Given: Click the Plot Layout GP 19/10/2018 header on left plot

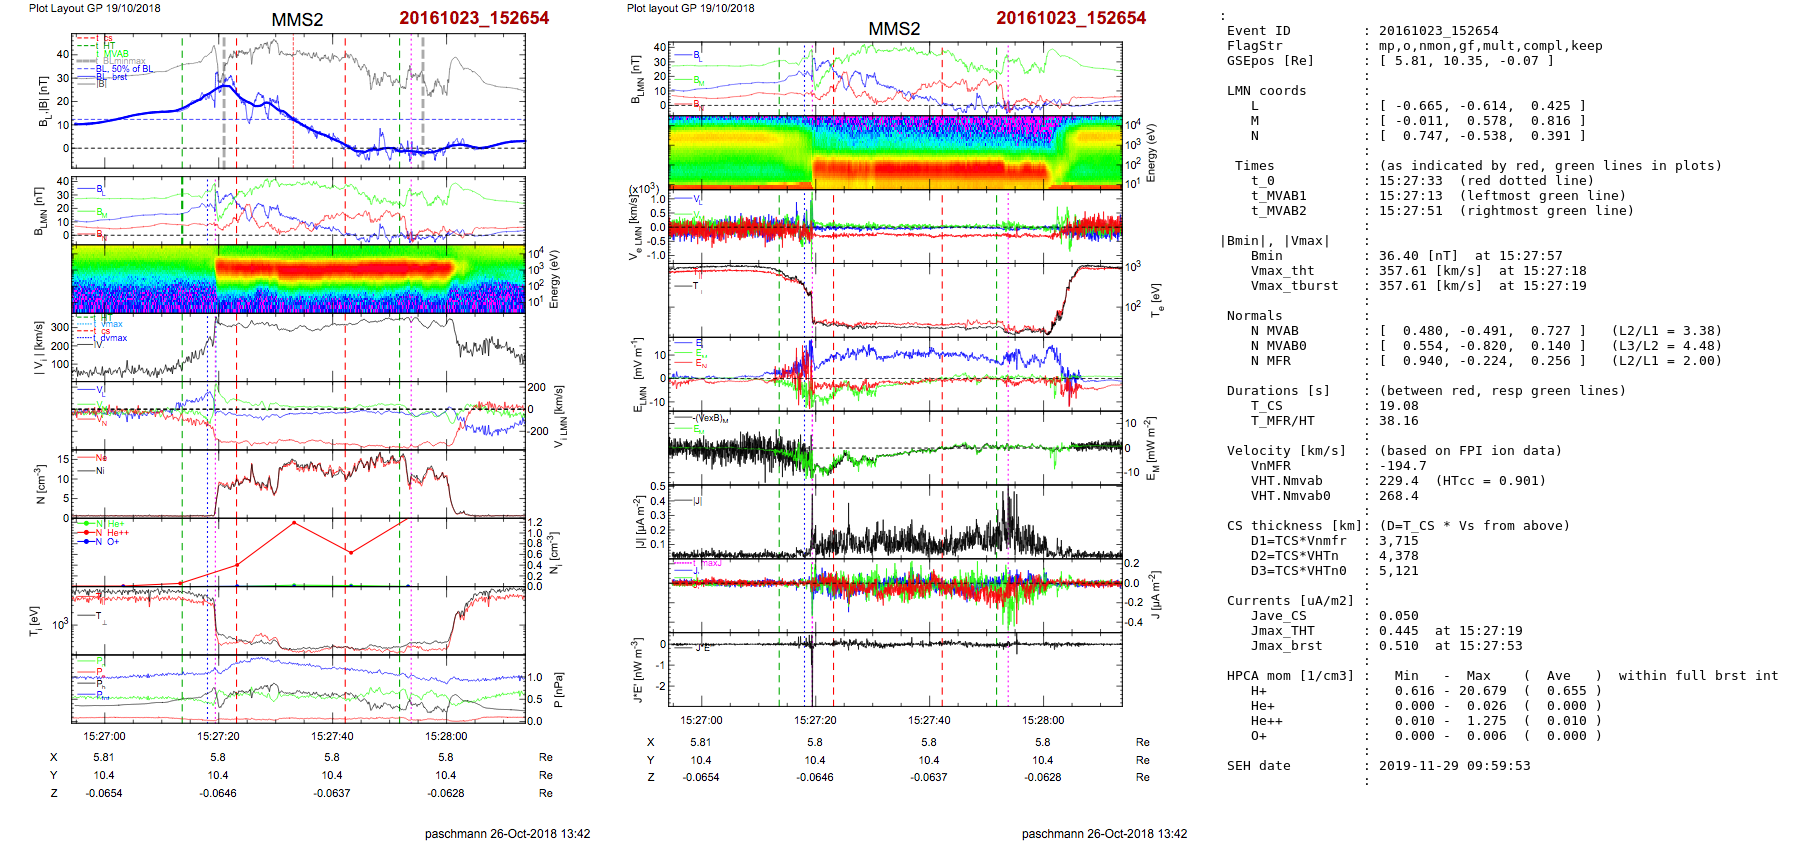Looking at the screenshot, I should [x=94, y=8].
